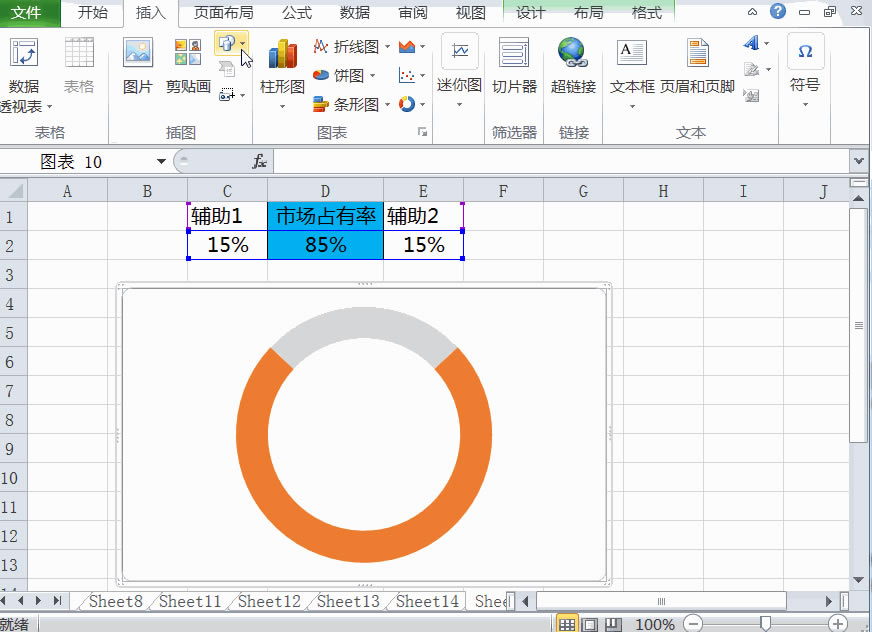Select column header G

pos(583,191)
